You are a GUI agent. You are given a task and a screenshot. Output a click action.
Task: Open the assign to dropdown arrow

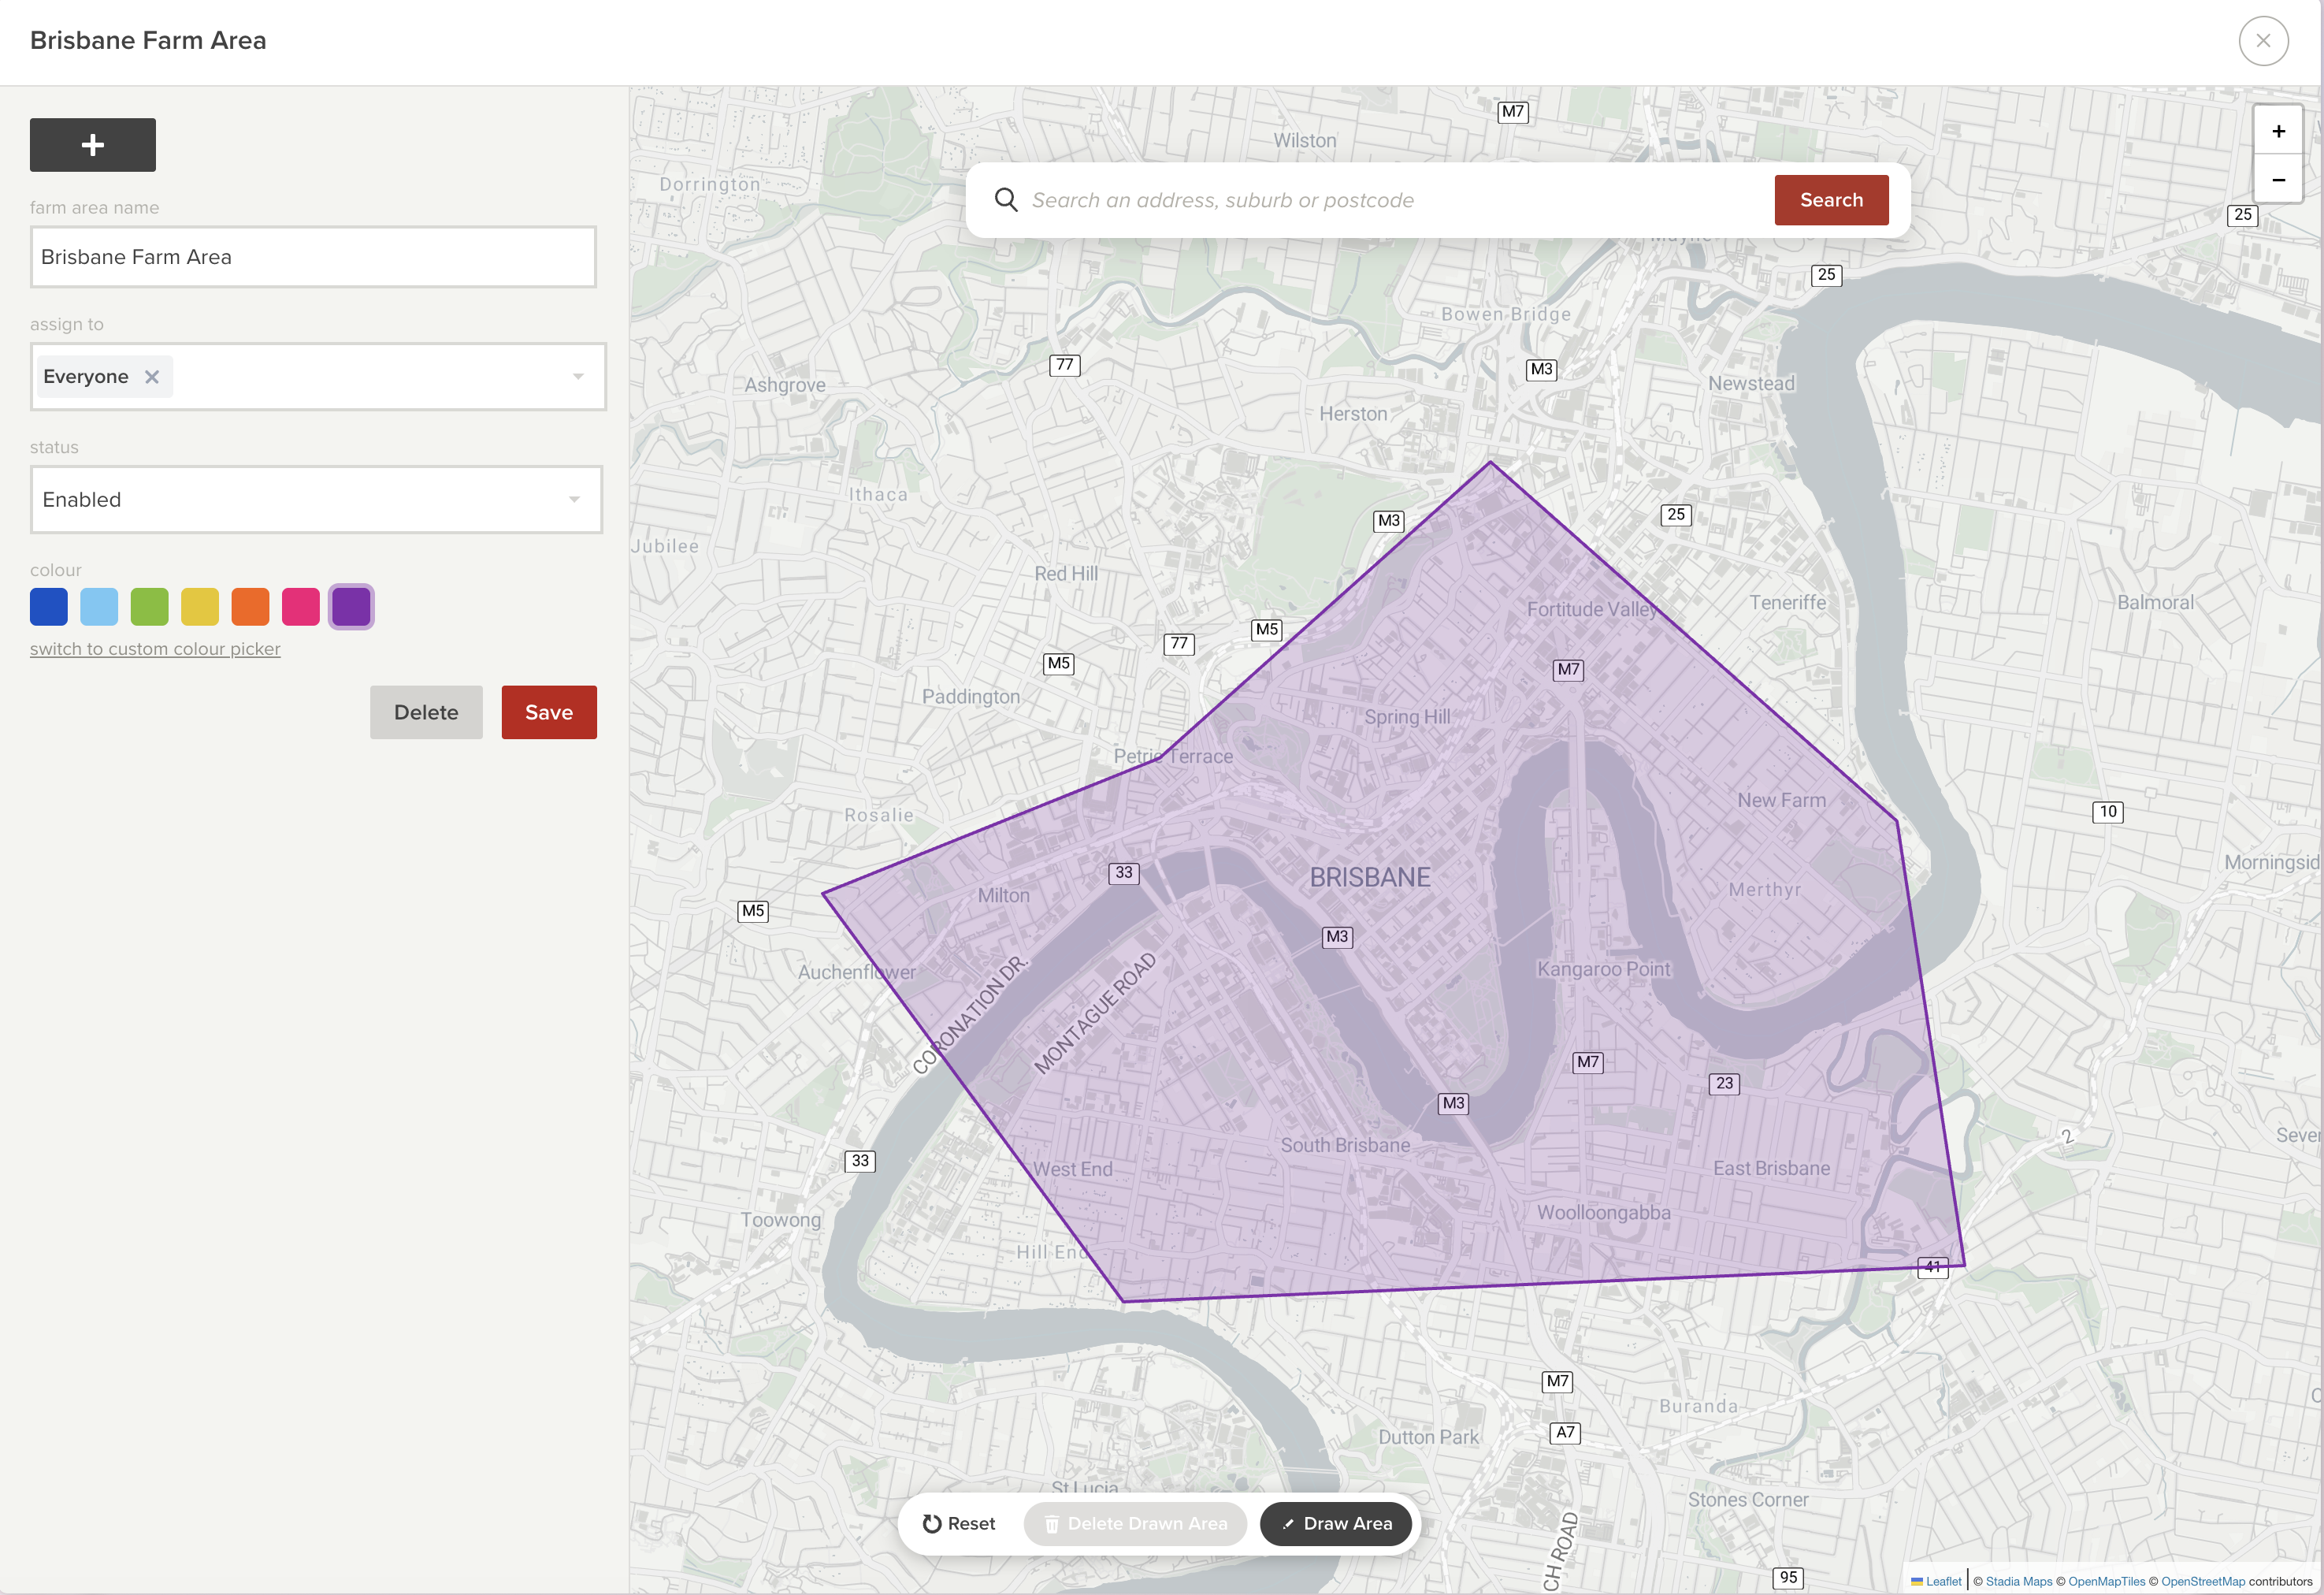click(578, 377)
